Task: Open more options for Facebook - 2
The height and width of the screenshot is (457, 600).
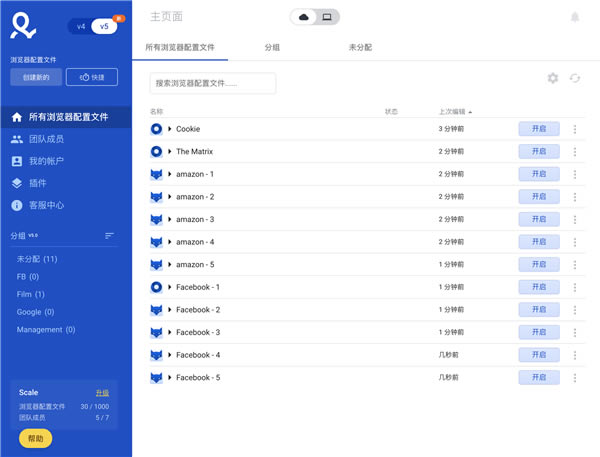Action: (x=575, y=310)
